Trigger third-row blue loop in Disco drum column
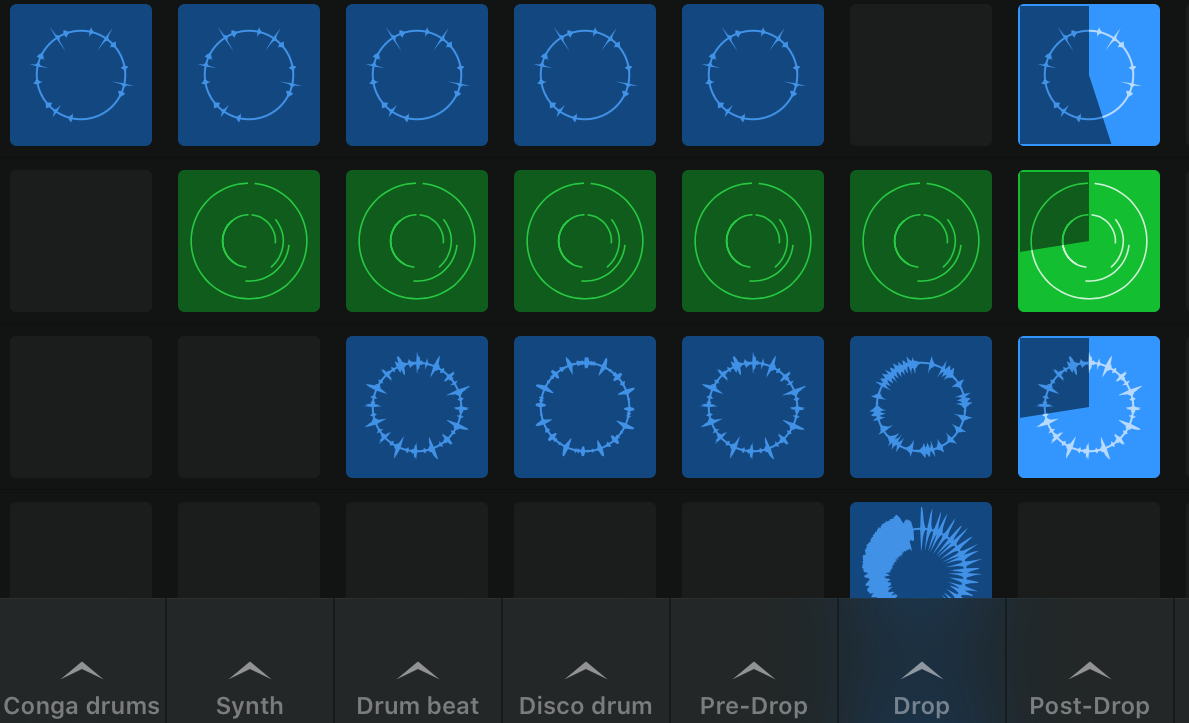The height and width of the screenshot is (723, 1189). point(585,407)
